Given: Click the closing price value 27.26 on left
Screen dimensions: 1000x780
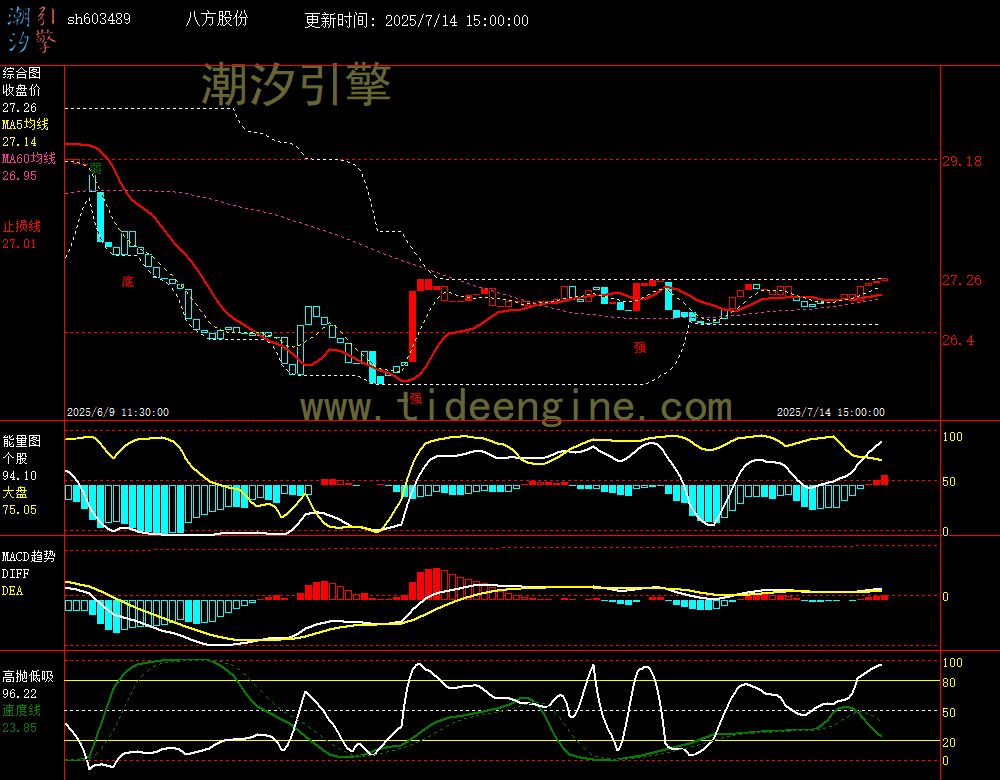Looking at the screenshot, I should (19, 108).
